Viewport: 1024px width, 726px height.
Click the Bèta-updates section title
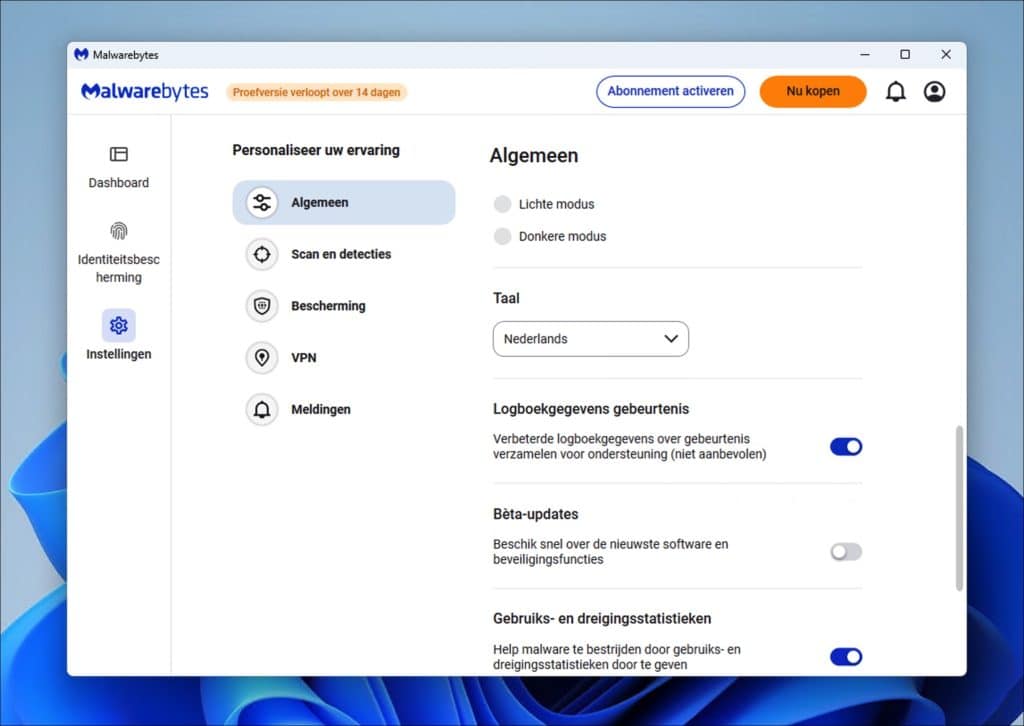[x=536, y=514]
